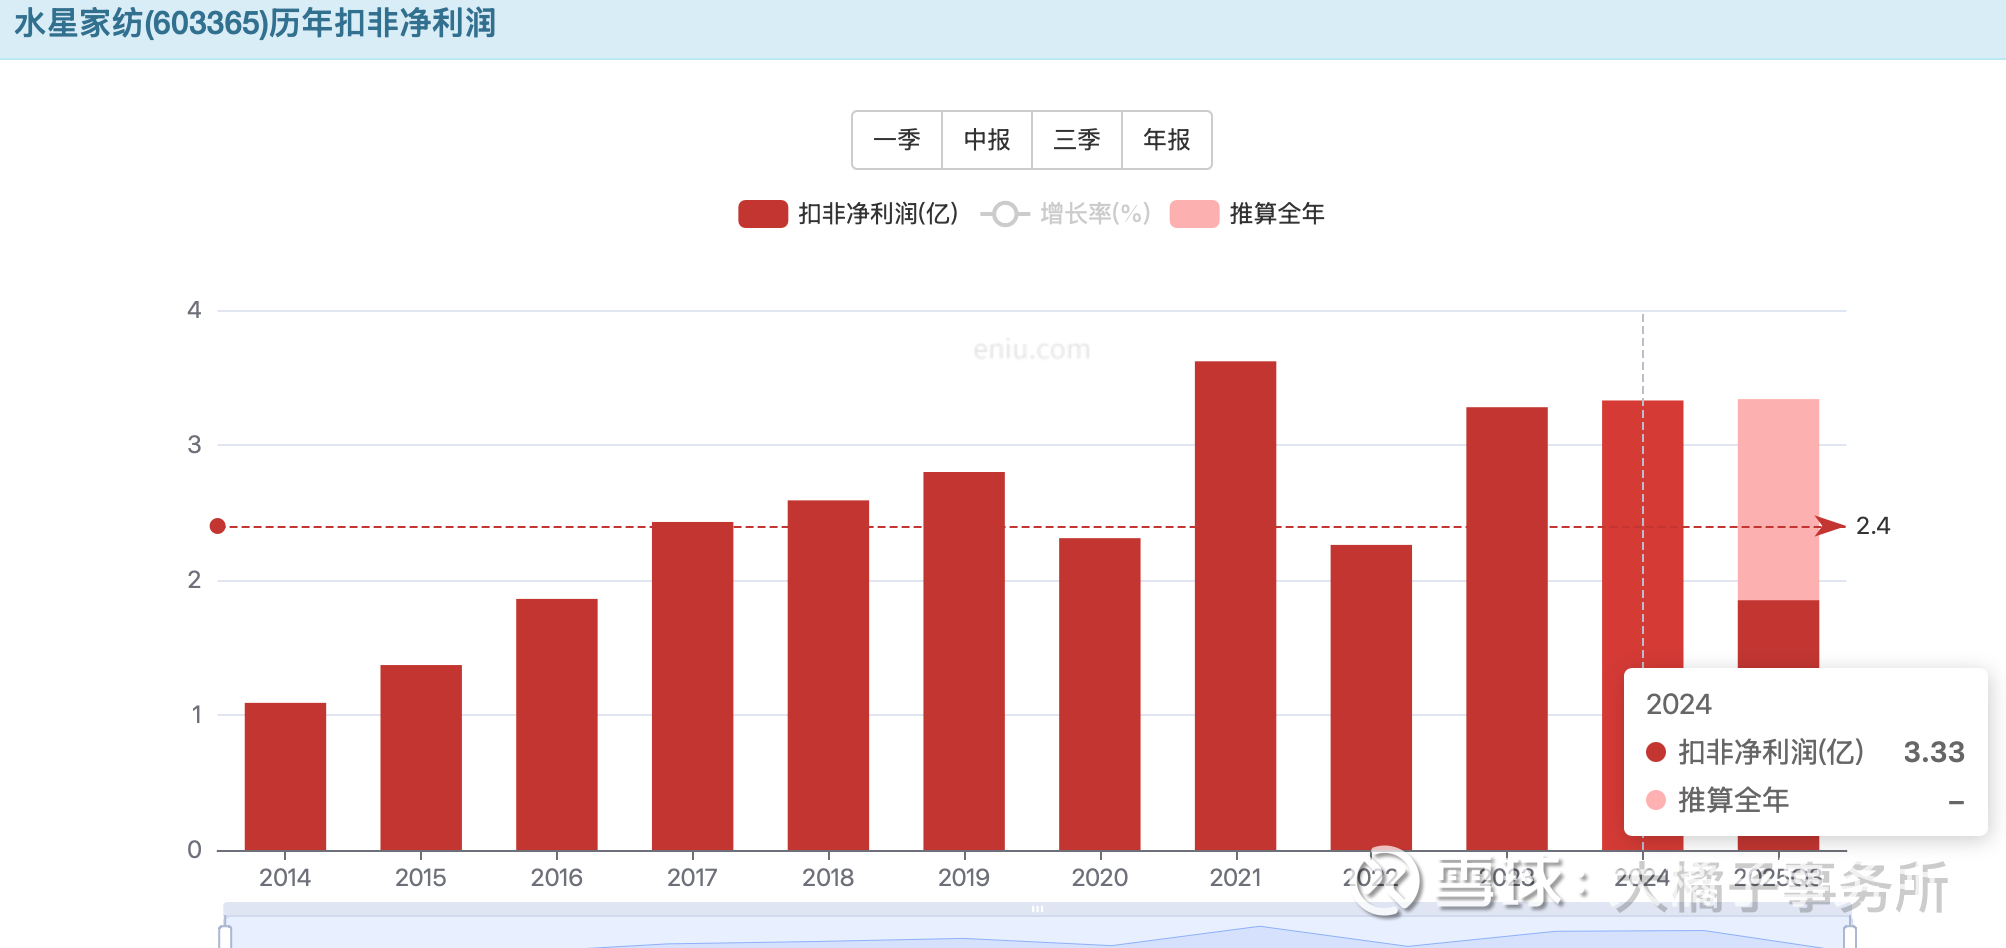Click the average line start dot
Screen dimensions: 2006x948
click(218, 526)
